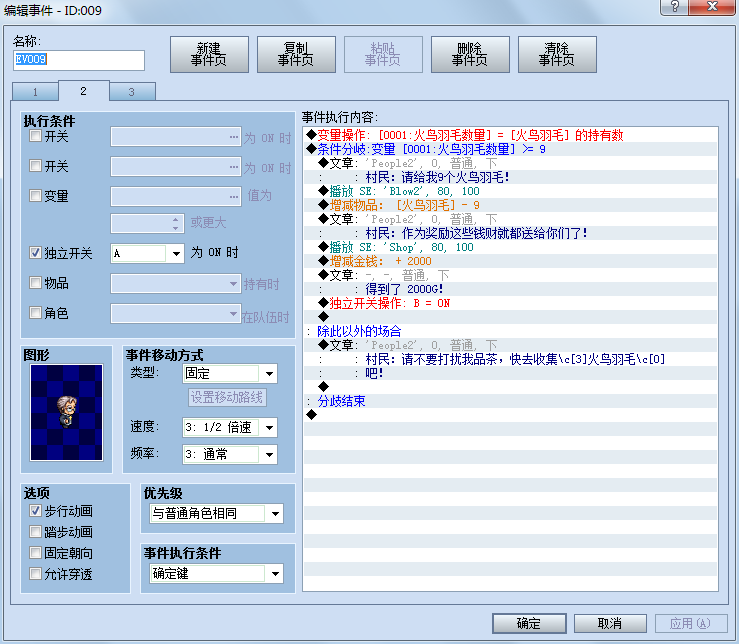Enable the 变量 condition checkbox

pos(35,196)
